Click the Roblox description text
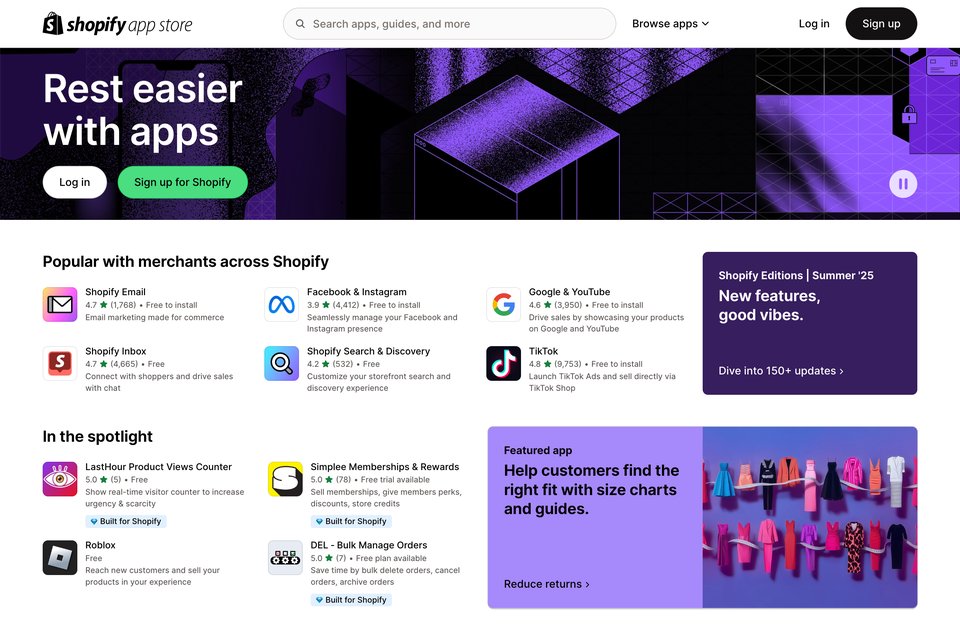This screenshot has height=627, width=960. (x=152, y=576)
